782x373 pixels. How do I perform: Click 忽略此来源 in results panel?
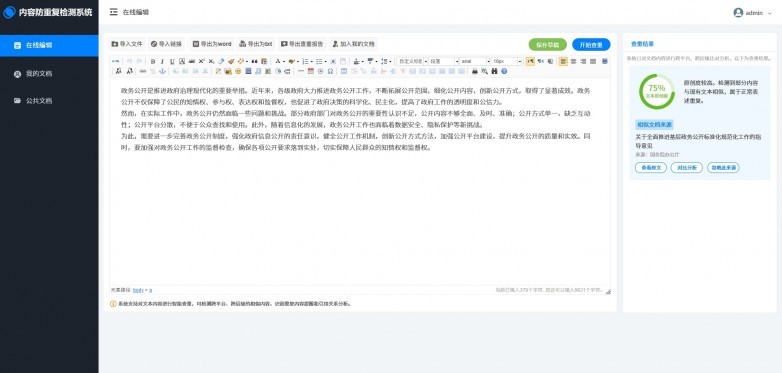(x=723, y=168)
